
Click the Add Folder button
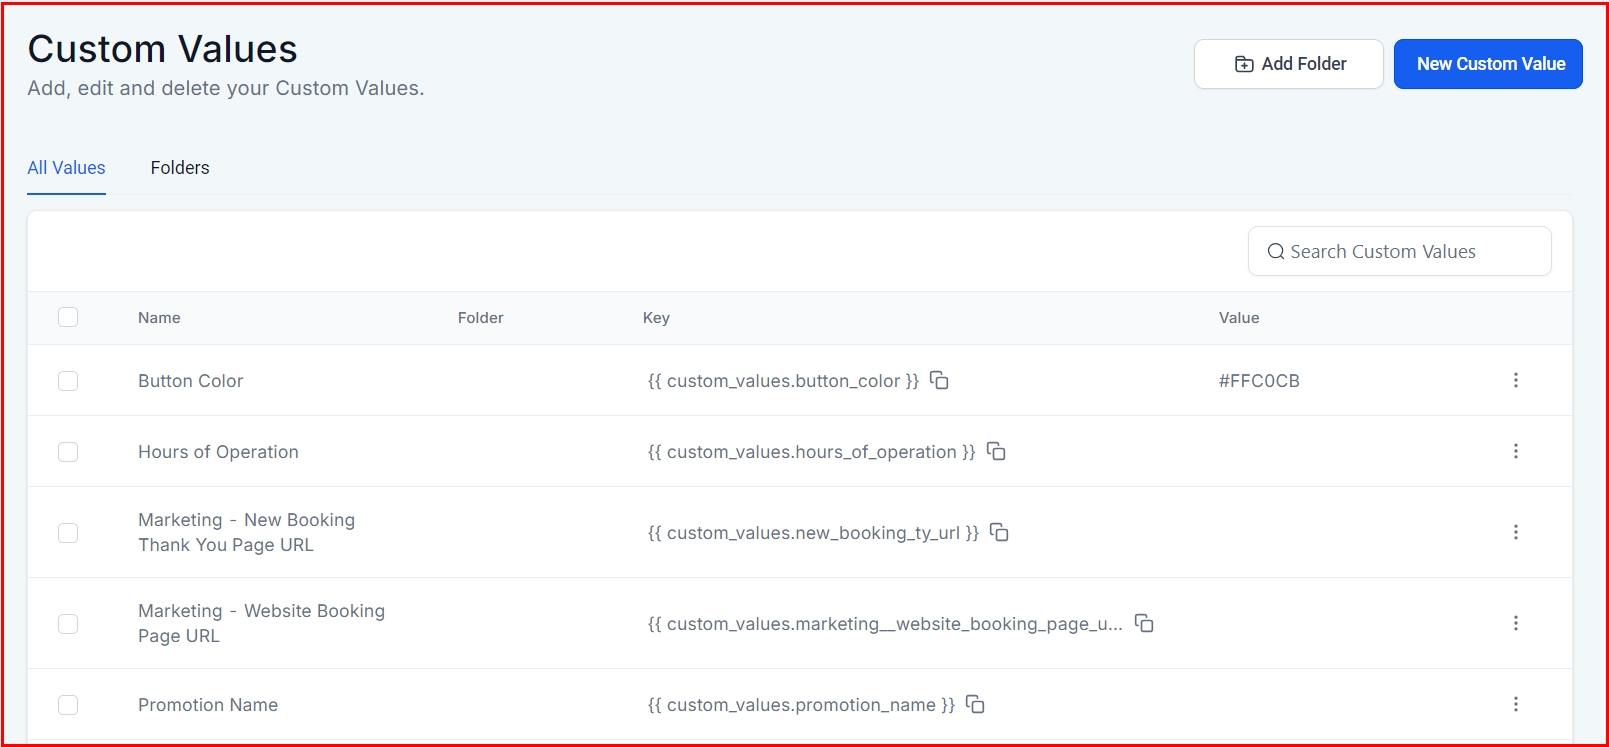[1288, 64]
